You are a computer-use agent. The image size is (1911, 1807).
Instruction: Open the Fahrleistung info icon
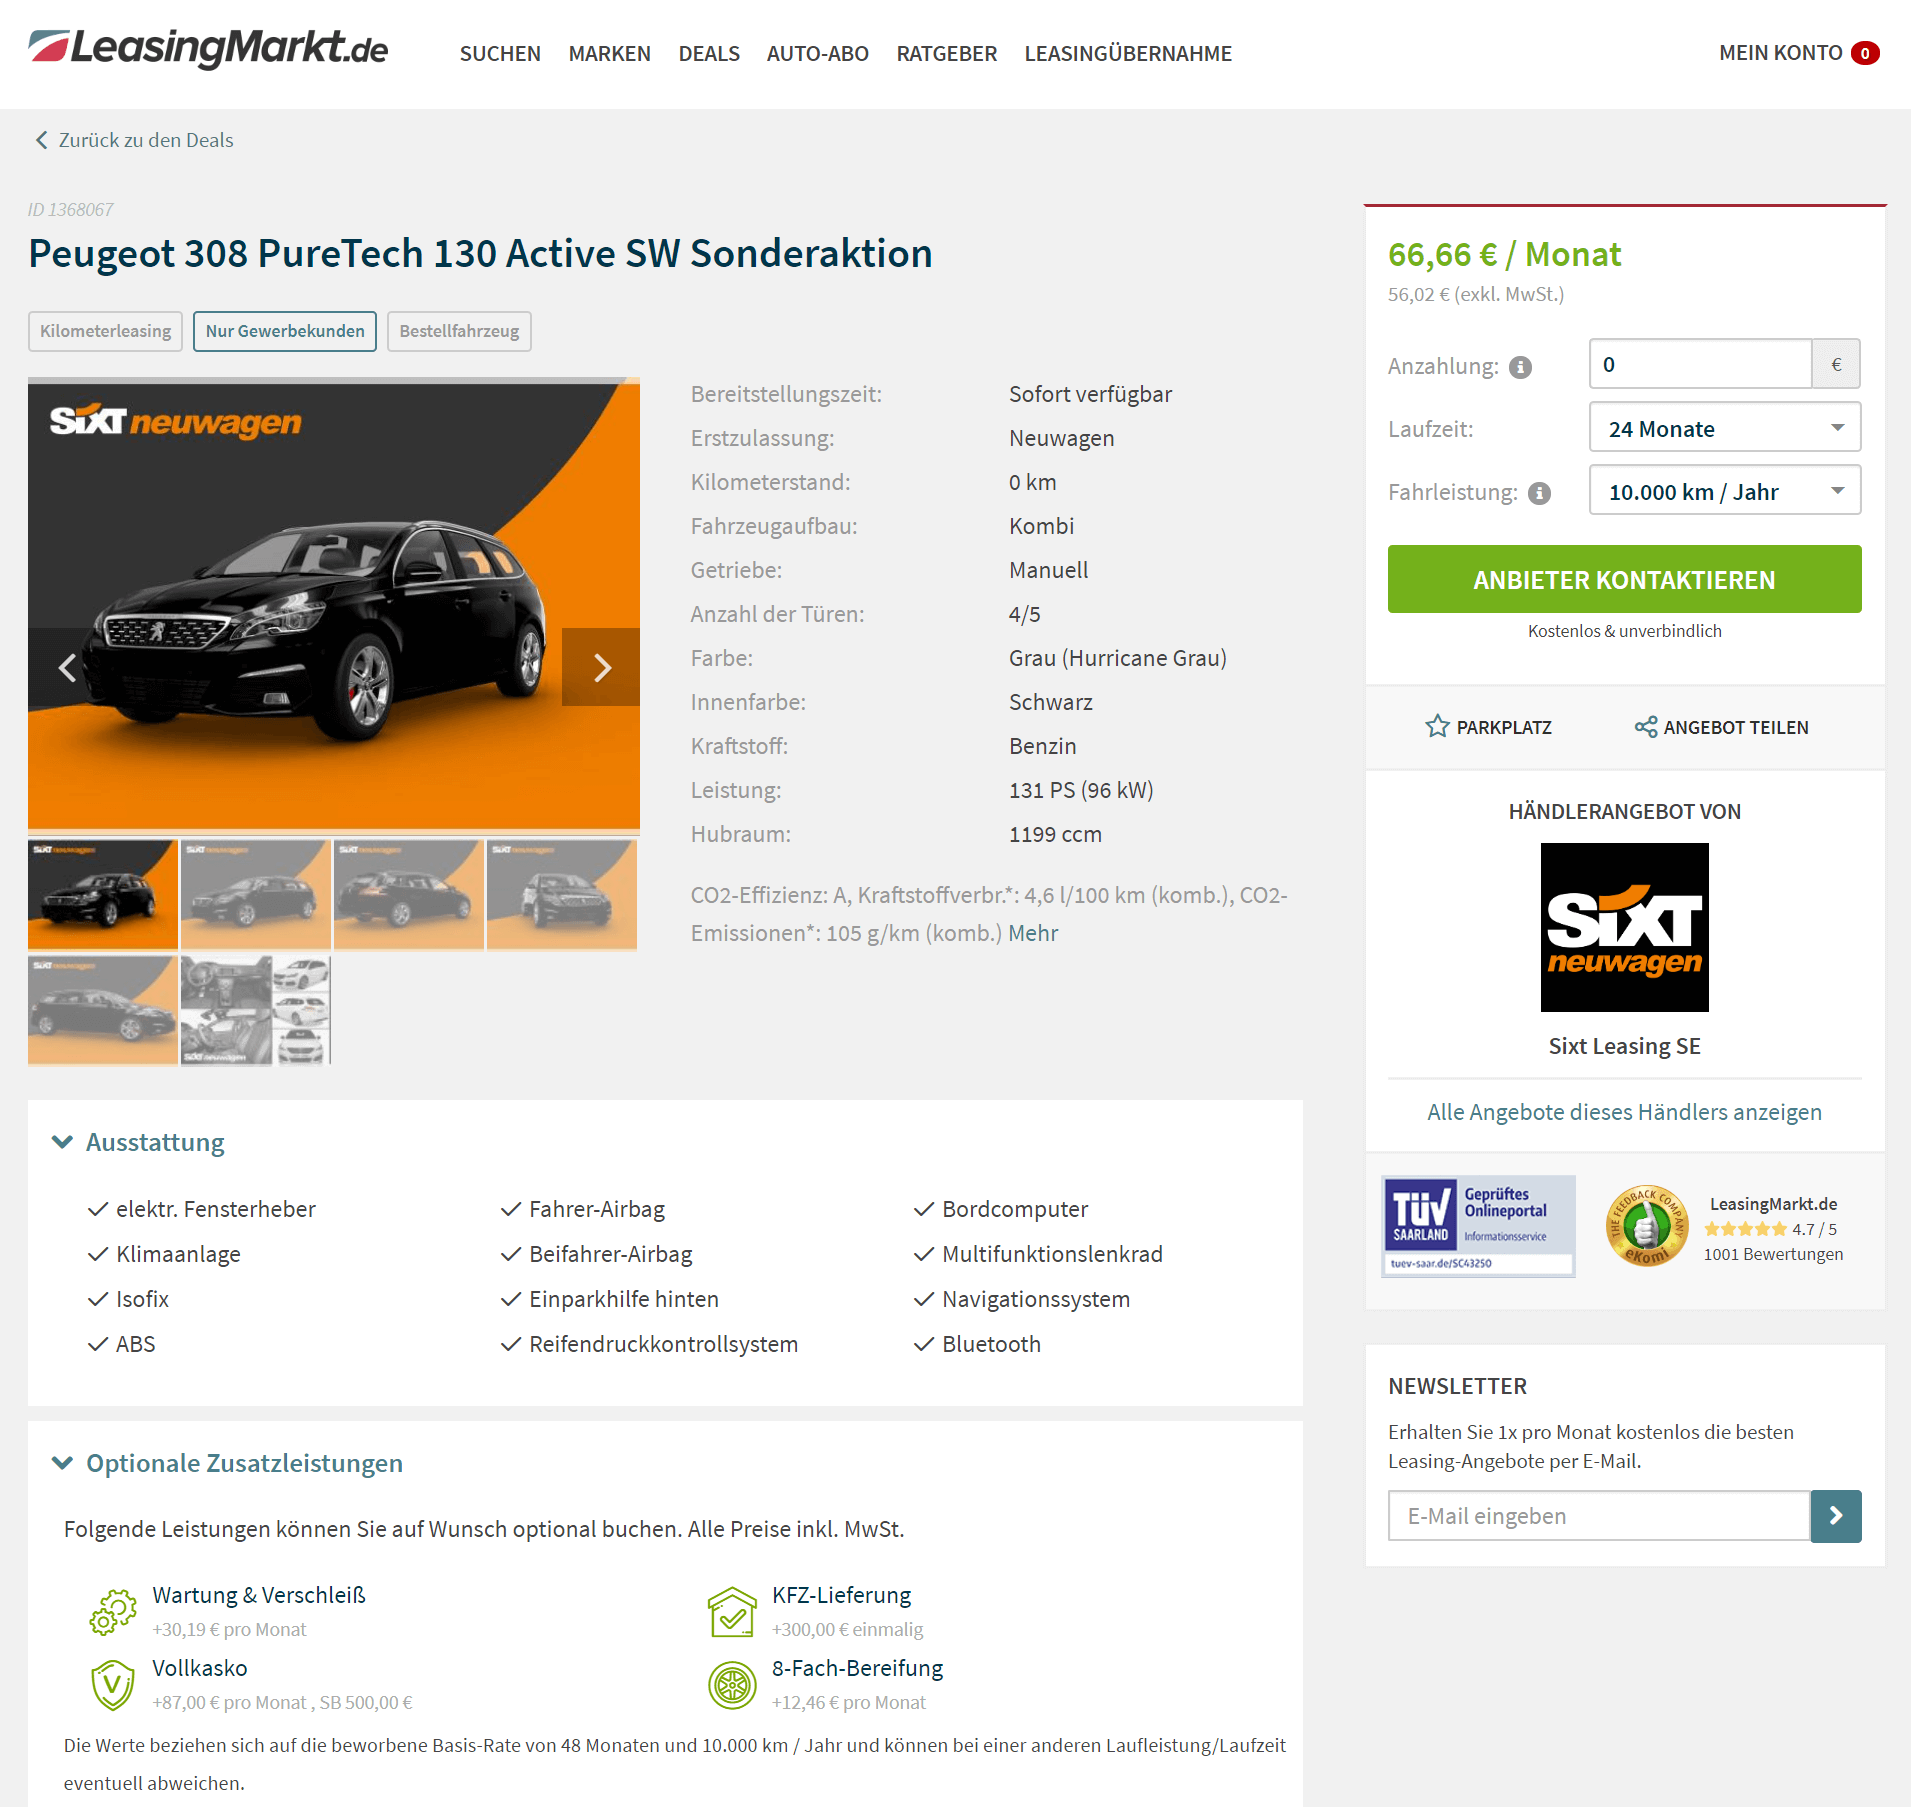coord(1540,493)
